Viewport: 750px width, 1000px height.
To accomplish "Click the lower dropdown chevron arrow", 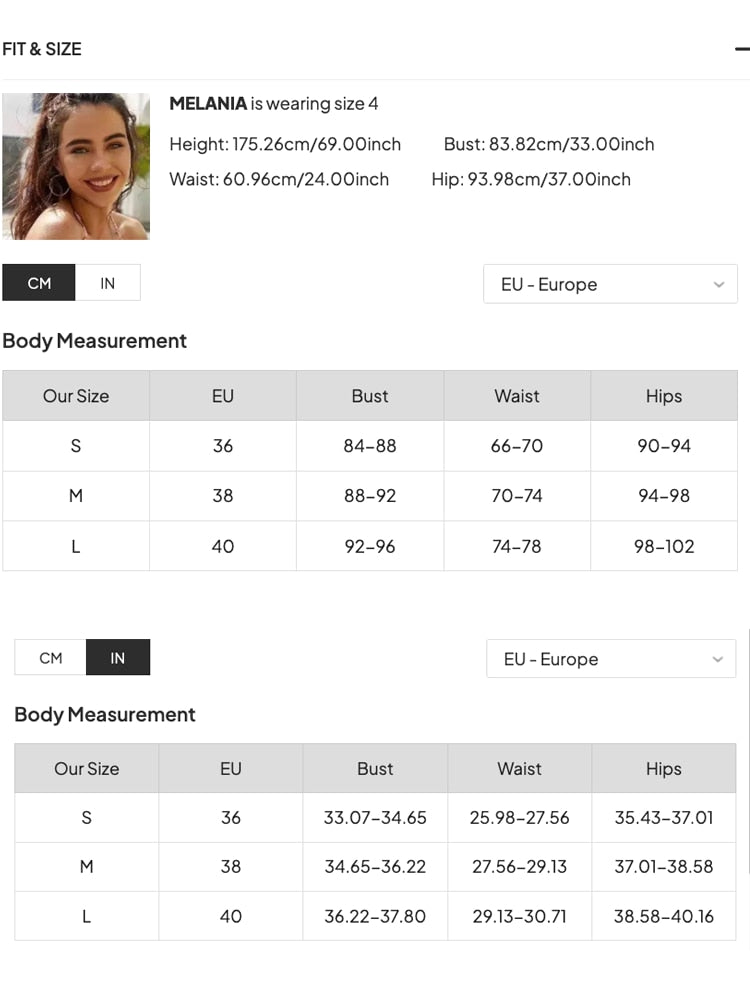I will pos(717,660).
